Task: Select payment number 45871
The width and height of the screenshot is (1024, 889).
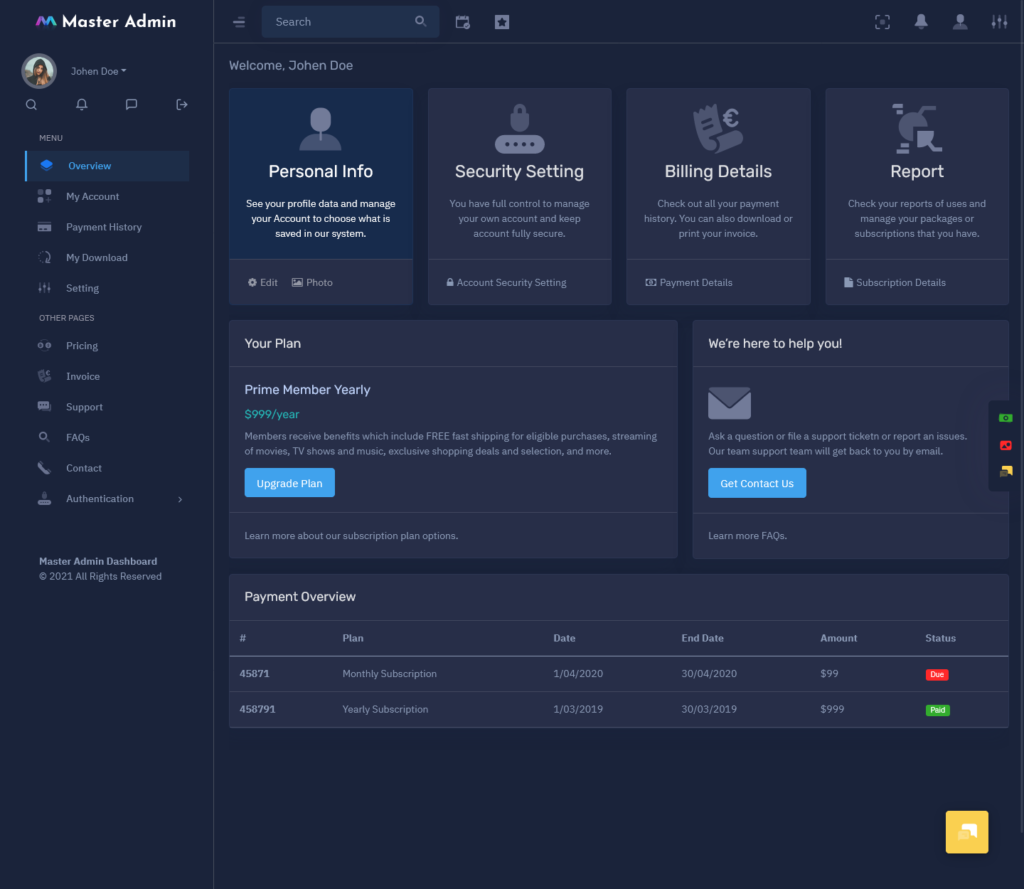Action: [x=254, y=673]
